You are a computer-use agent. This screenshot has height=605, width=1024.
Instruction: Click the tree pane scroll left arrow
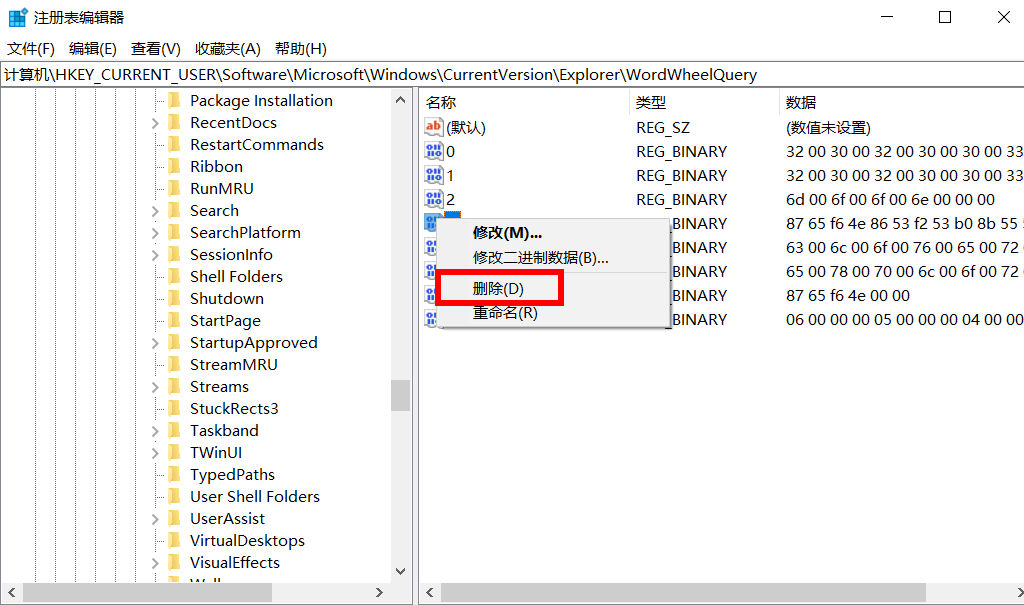coord(11,593)
